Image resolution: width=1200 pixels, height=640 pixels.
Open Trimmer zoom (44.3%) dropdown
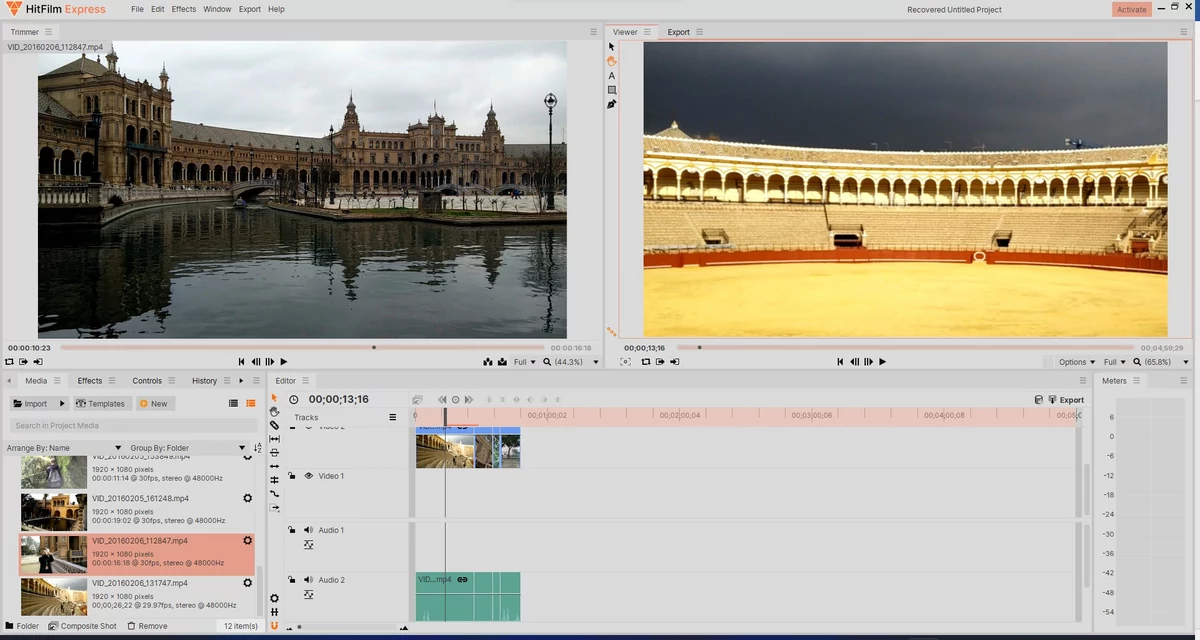[569, 362]
